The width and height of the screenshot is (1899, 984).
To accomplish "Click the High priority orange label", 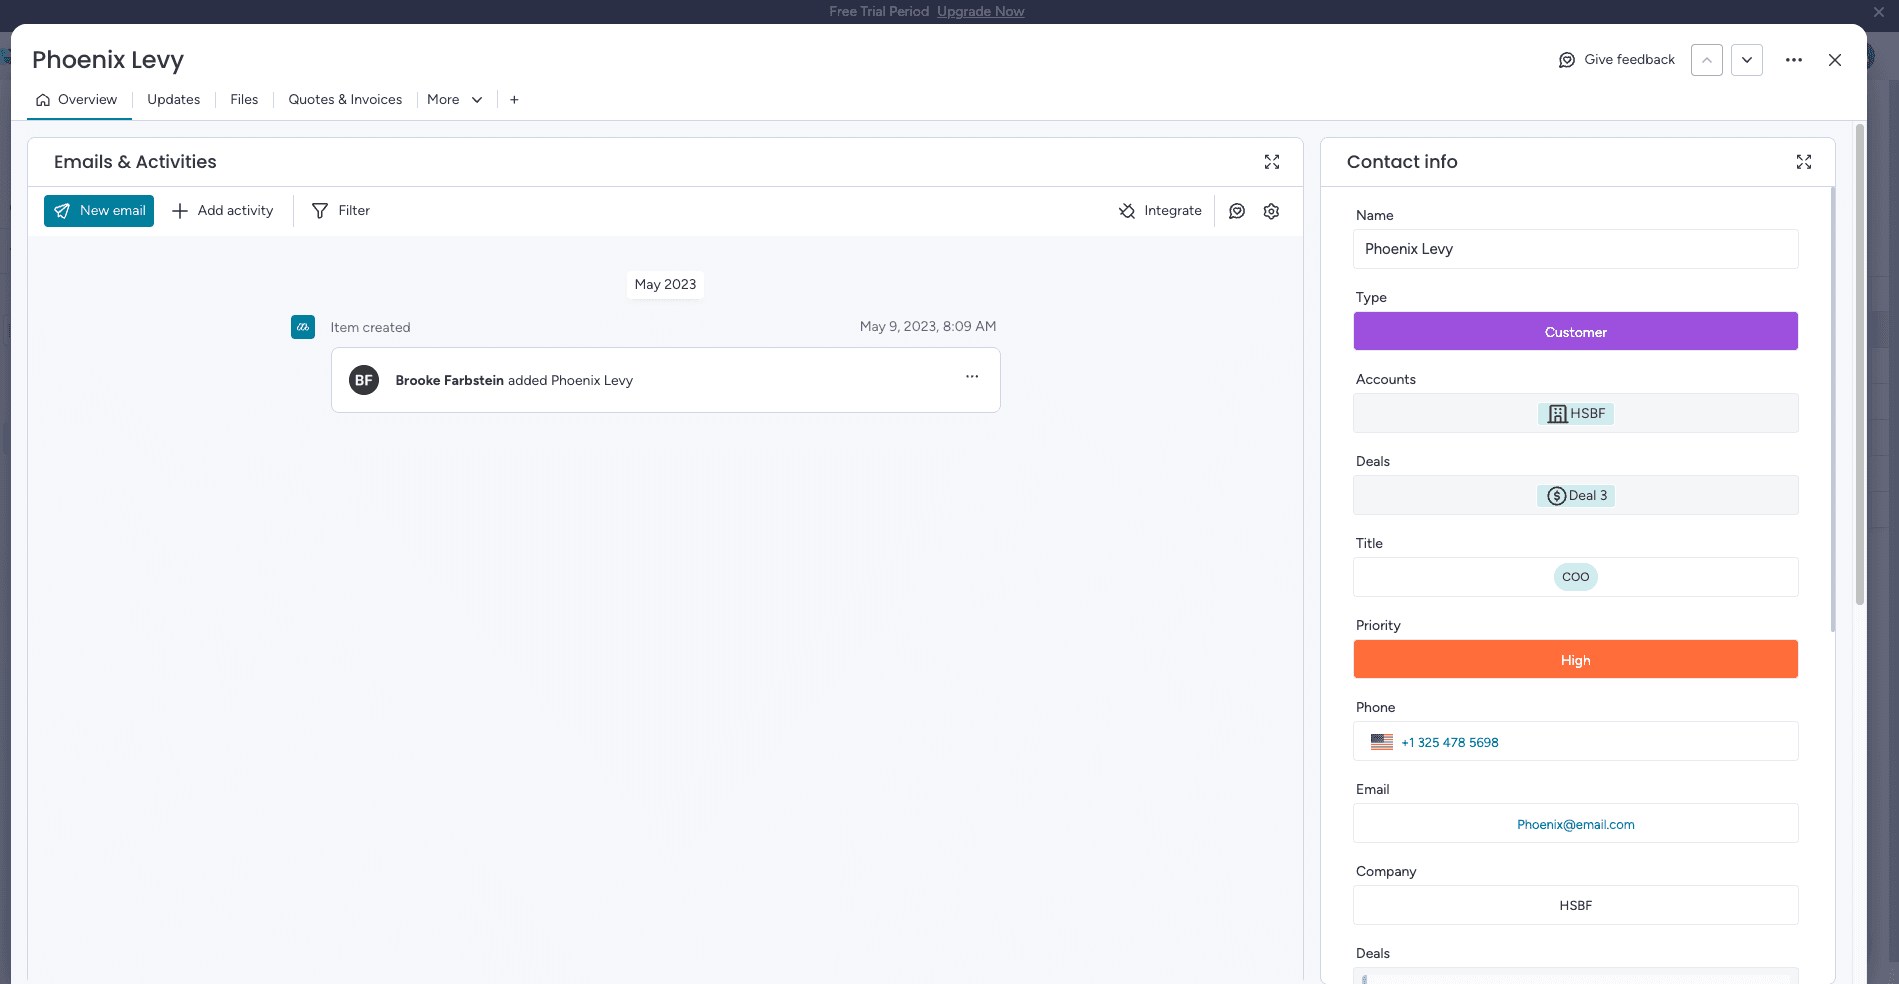I will click(1575, 660).
